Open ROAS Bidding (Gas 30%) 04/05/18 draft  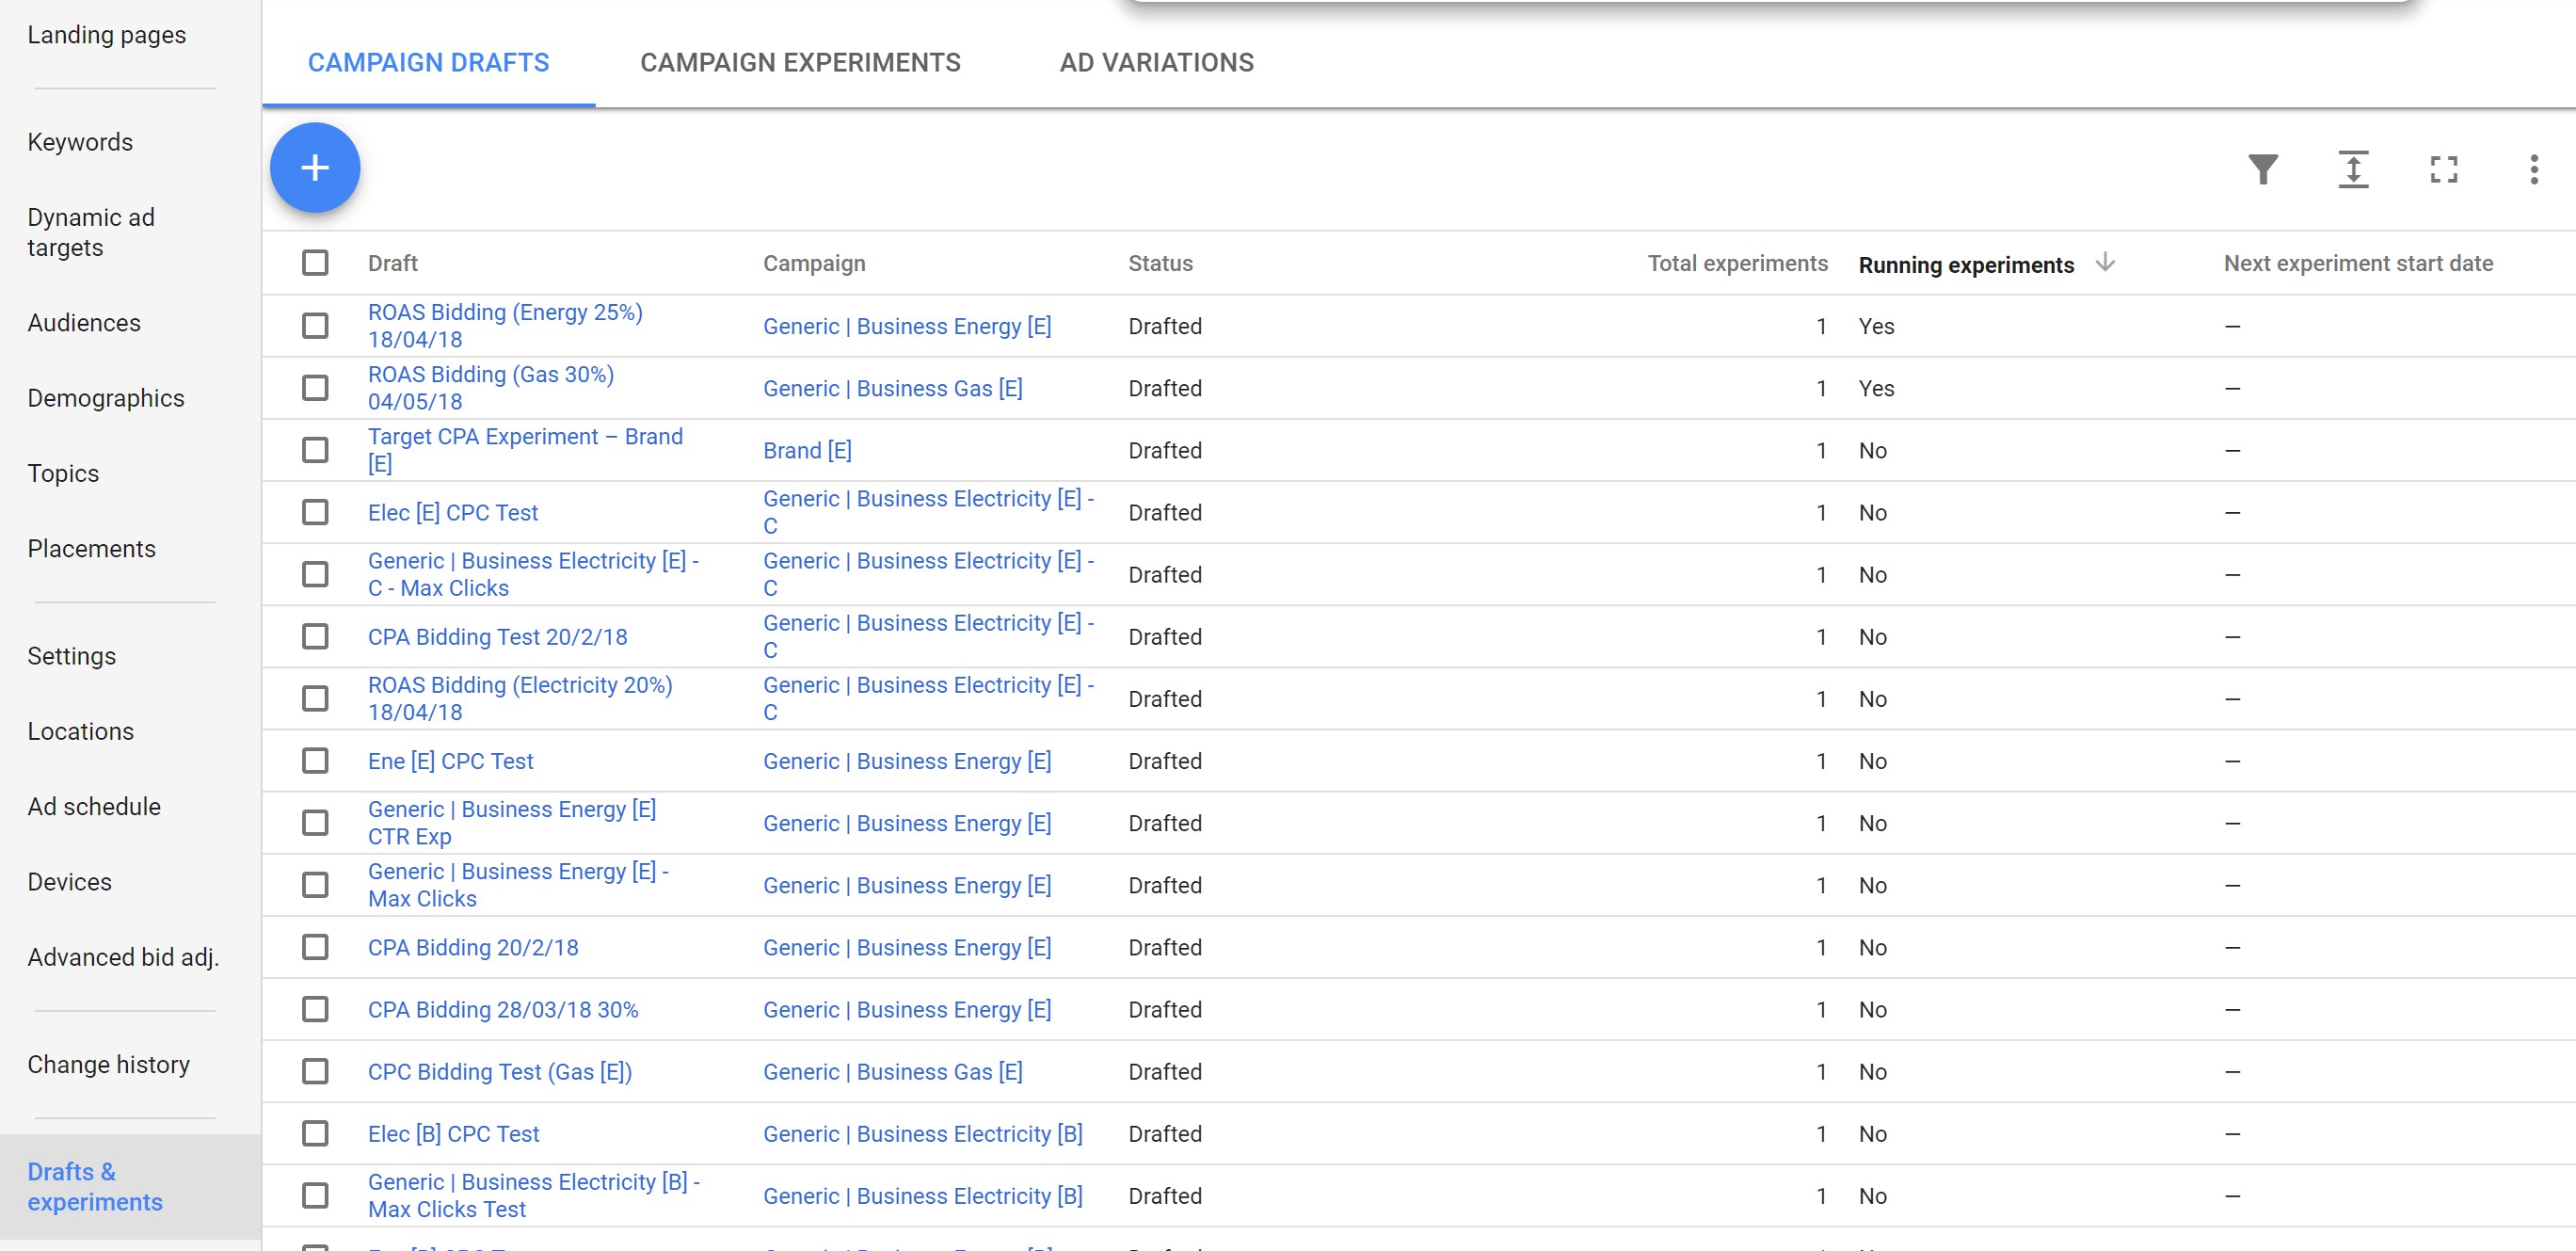pyautogui.click(x=491, y=388)
